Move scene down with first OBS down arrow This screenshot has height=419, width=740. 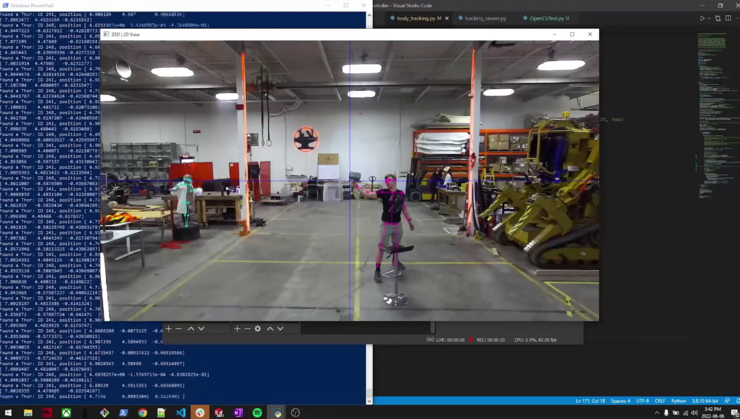[x=201, y=328]
